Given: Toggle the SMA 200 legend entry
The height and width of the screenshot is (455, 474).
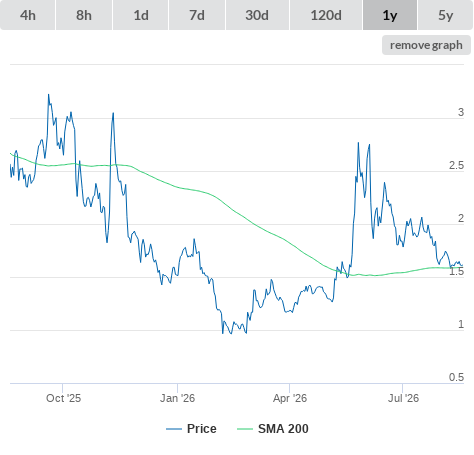Looking at the screenshot, I should pos(283,429).
